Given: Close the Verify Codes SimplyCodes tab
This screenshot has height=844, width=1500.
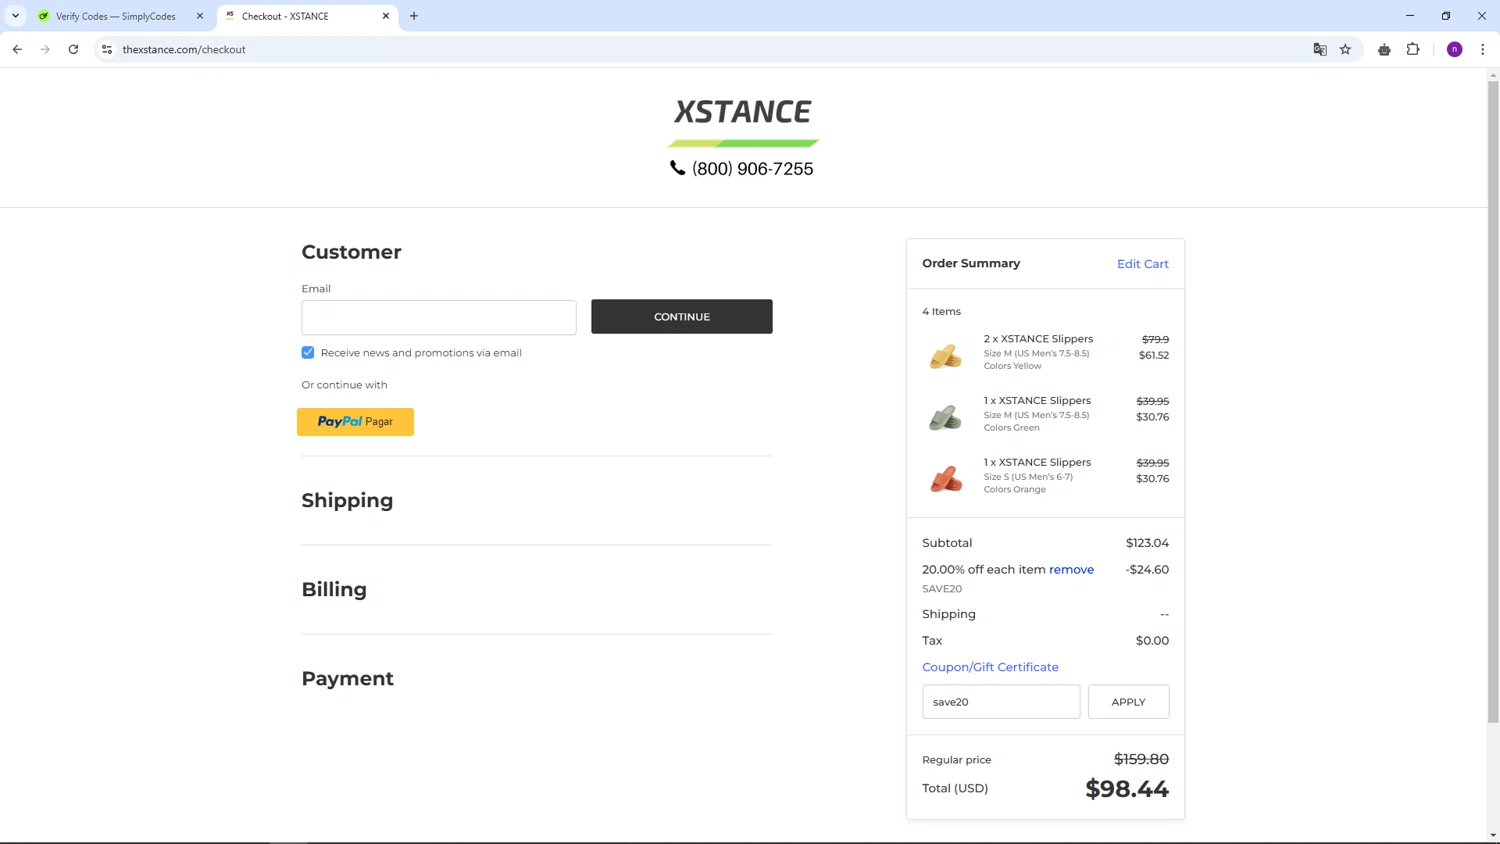Looking at the screenshot, I should coord(200,16).
